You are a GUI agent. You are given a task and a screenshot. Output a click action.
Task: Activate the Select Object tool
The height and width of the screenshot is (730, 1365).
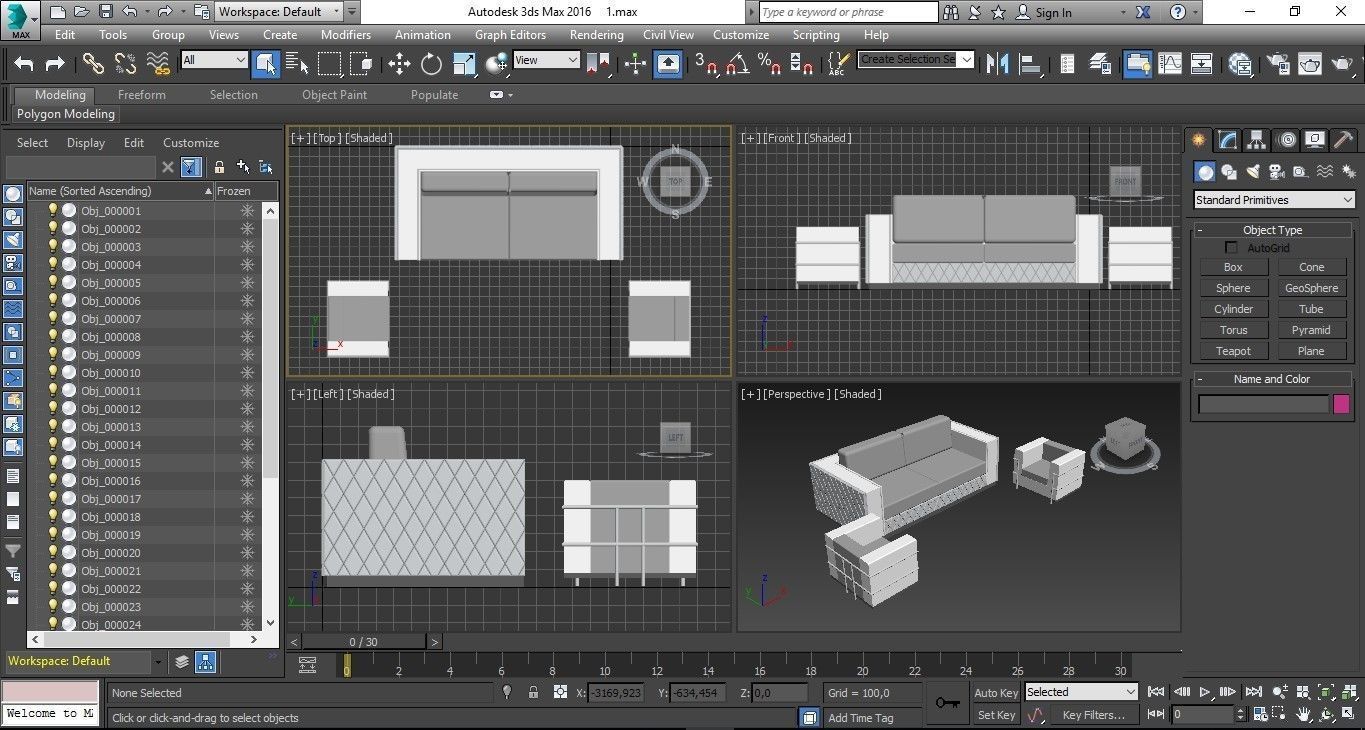266,63
